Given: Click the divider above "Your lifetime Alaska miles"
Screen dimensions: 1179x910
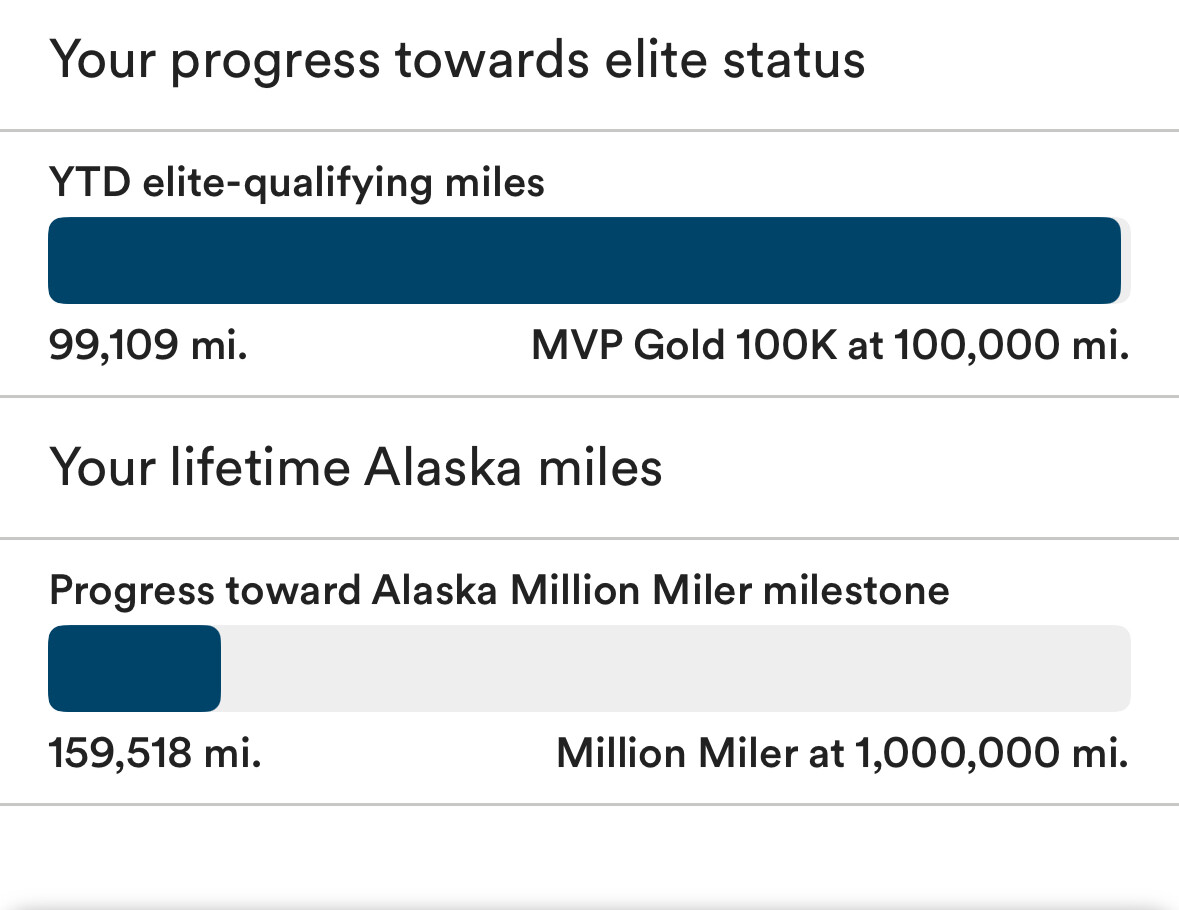Looking at the screenshot, I should [589, 397].
